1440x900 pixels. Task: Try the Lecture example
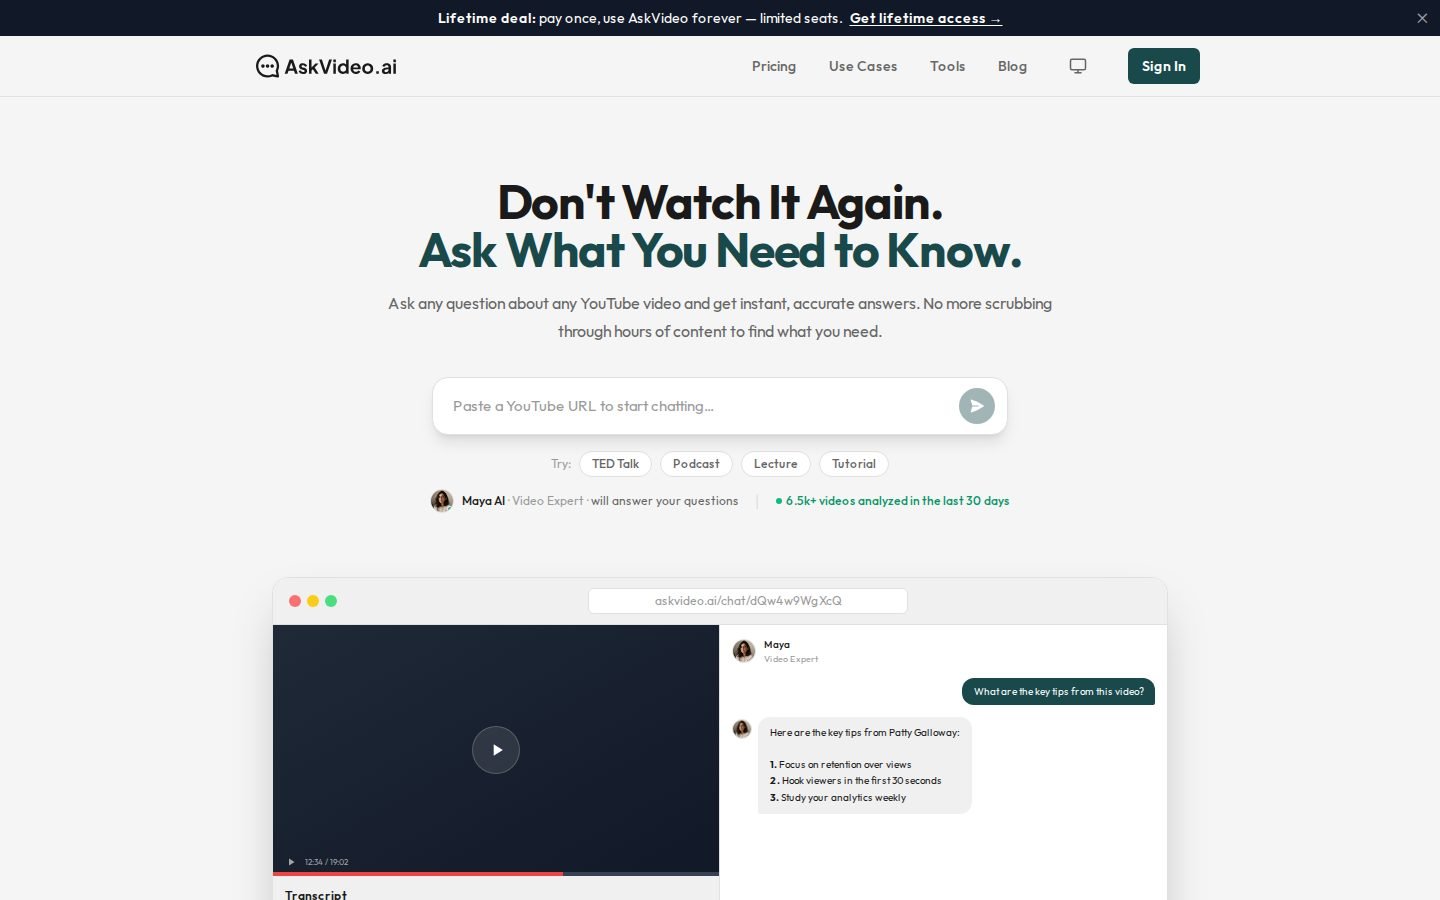point(776,464)
